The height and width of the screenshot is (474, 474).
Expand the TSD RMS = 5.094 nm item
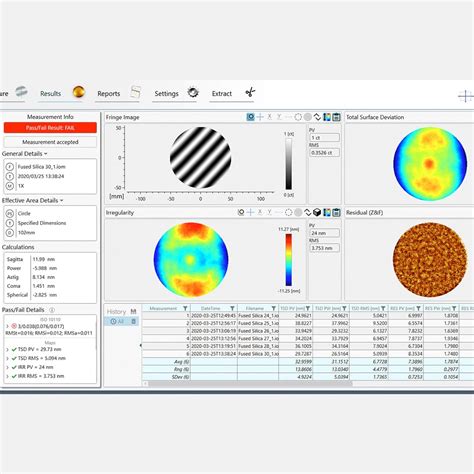pos(7,359)
